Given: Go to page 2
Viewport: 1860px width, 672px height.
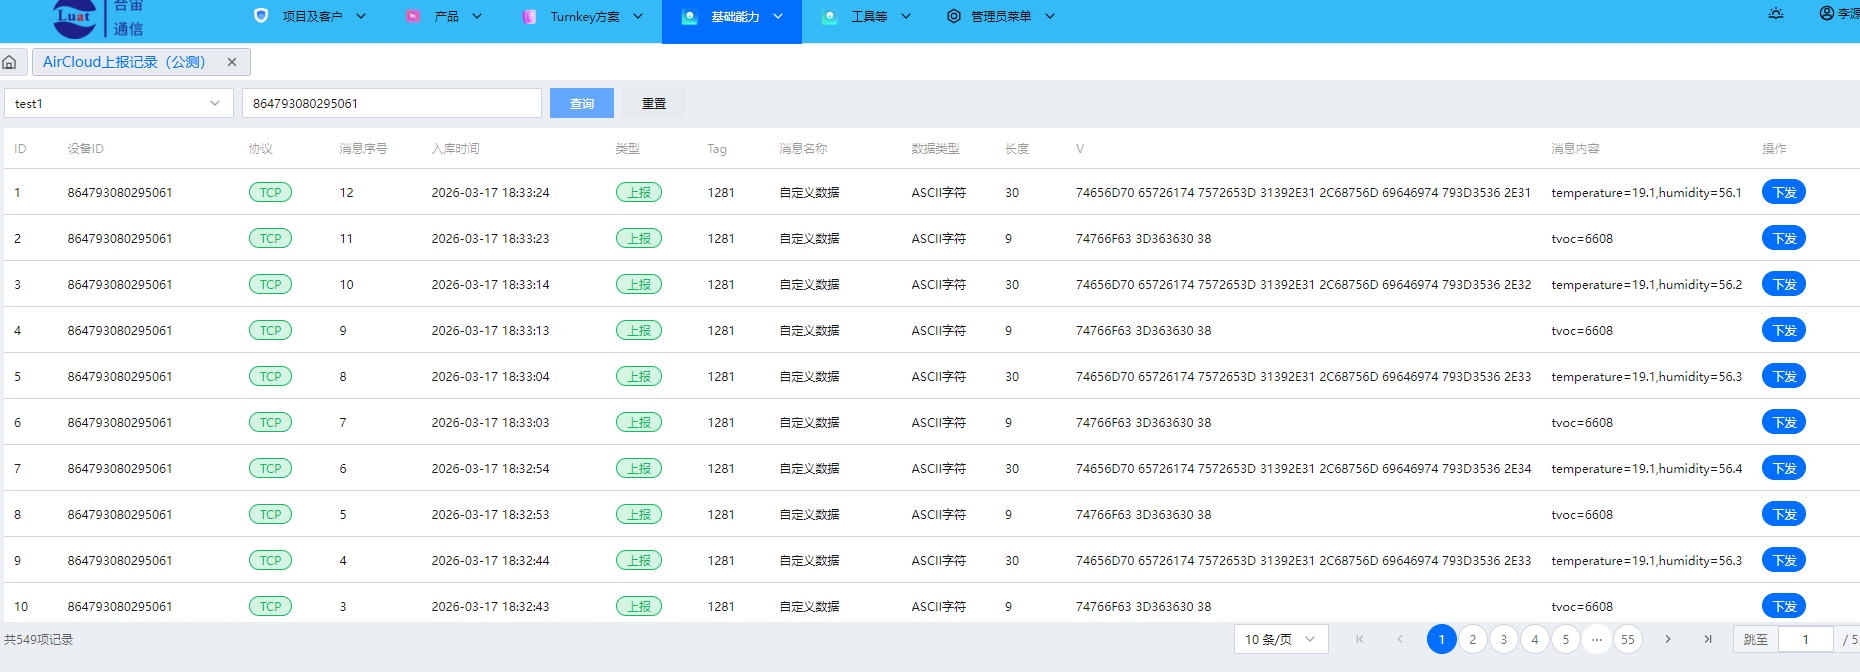Looking at the screenshot, I should [1473, 639].
